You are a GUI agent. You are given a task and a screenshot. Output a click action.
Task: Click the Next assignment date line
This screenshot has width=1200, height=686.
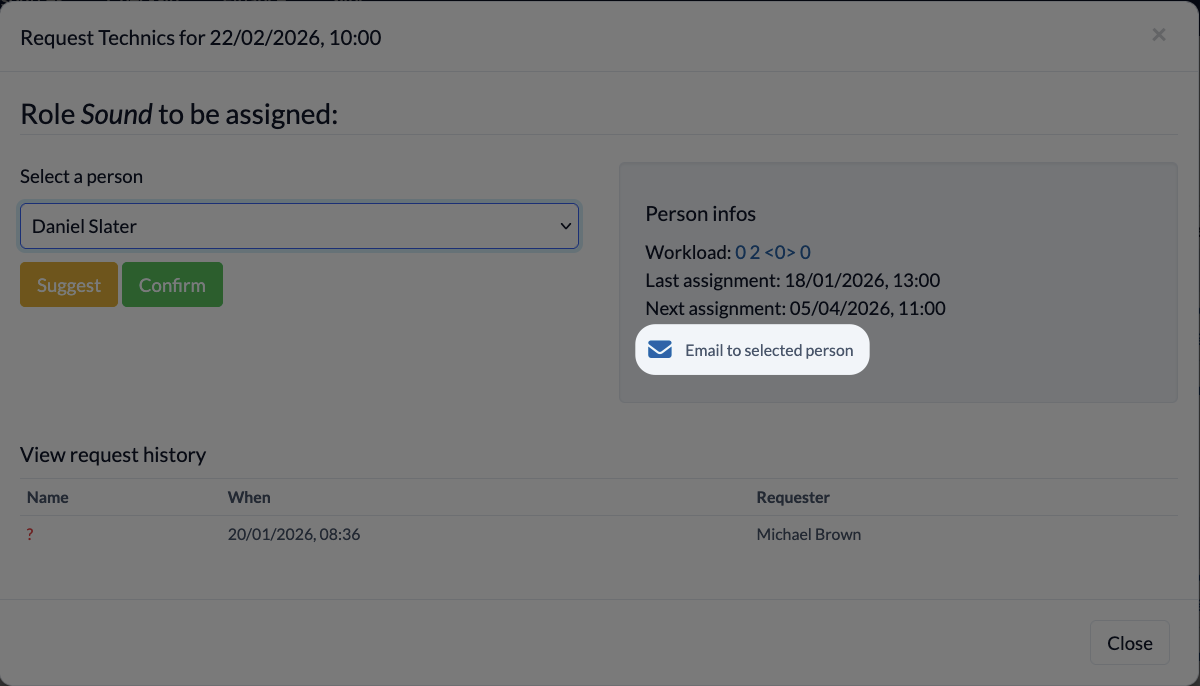(x=796, y=308)
